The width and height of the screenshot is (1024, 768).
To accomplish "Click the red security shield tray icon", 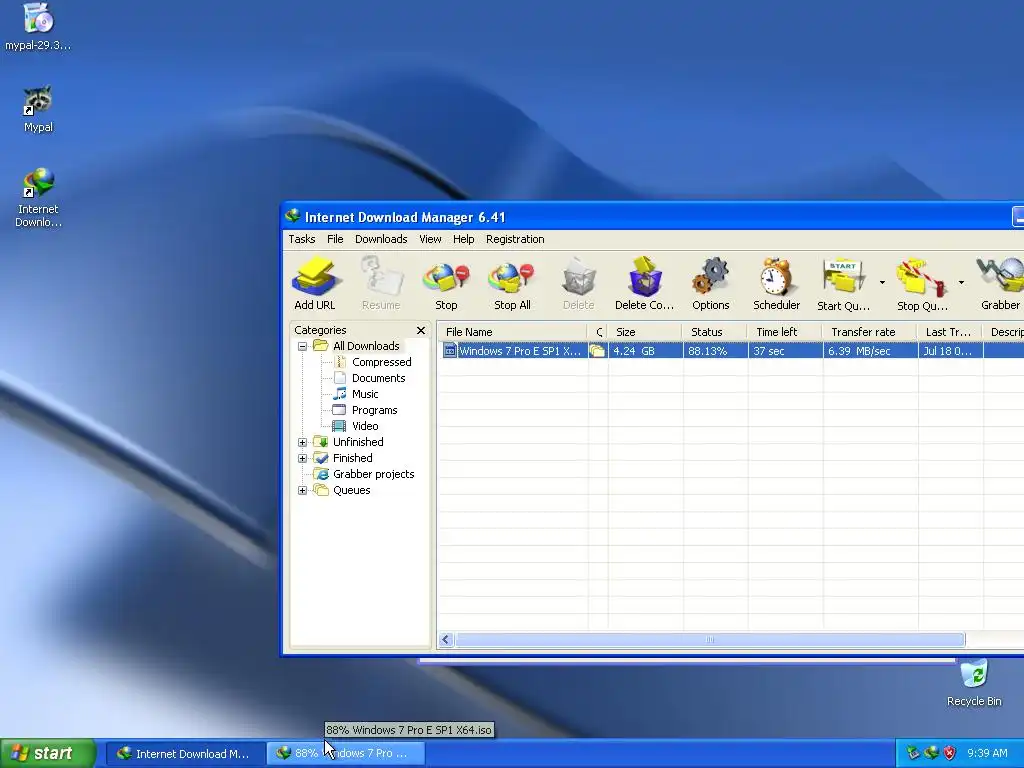I will [950, 753].
